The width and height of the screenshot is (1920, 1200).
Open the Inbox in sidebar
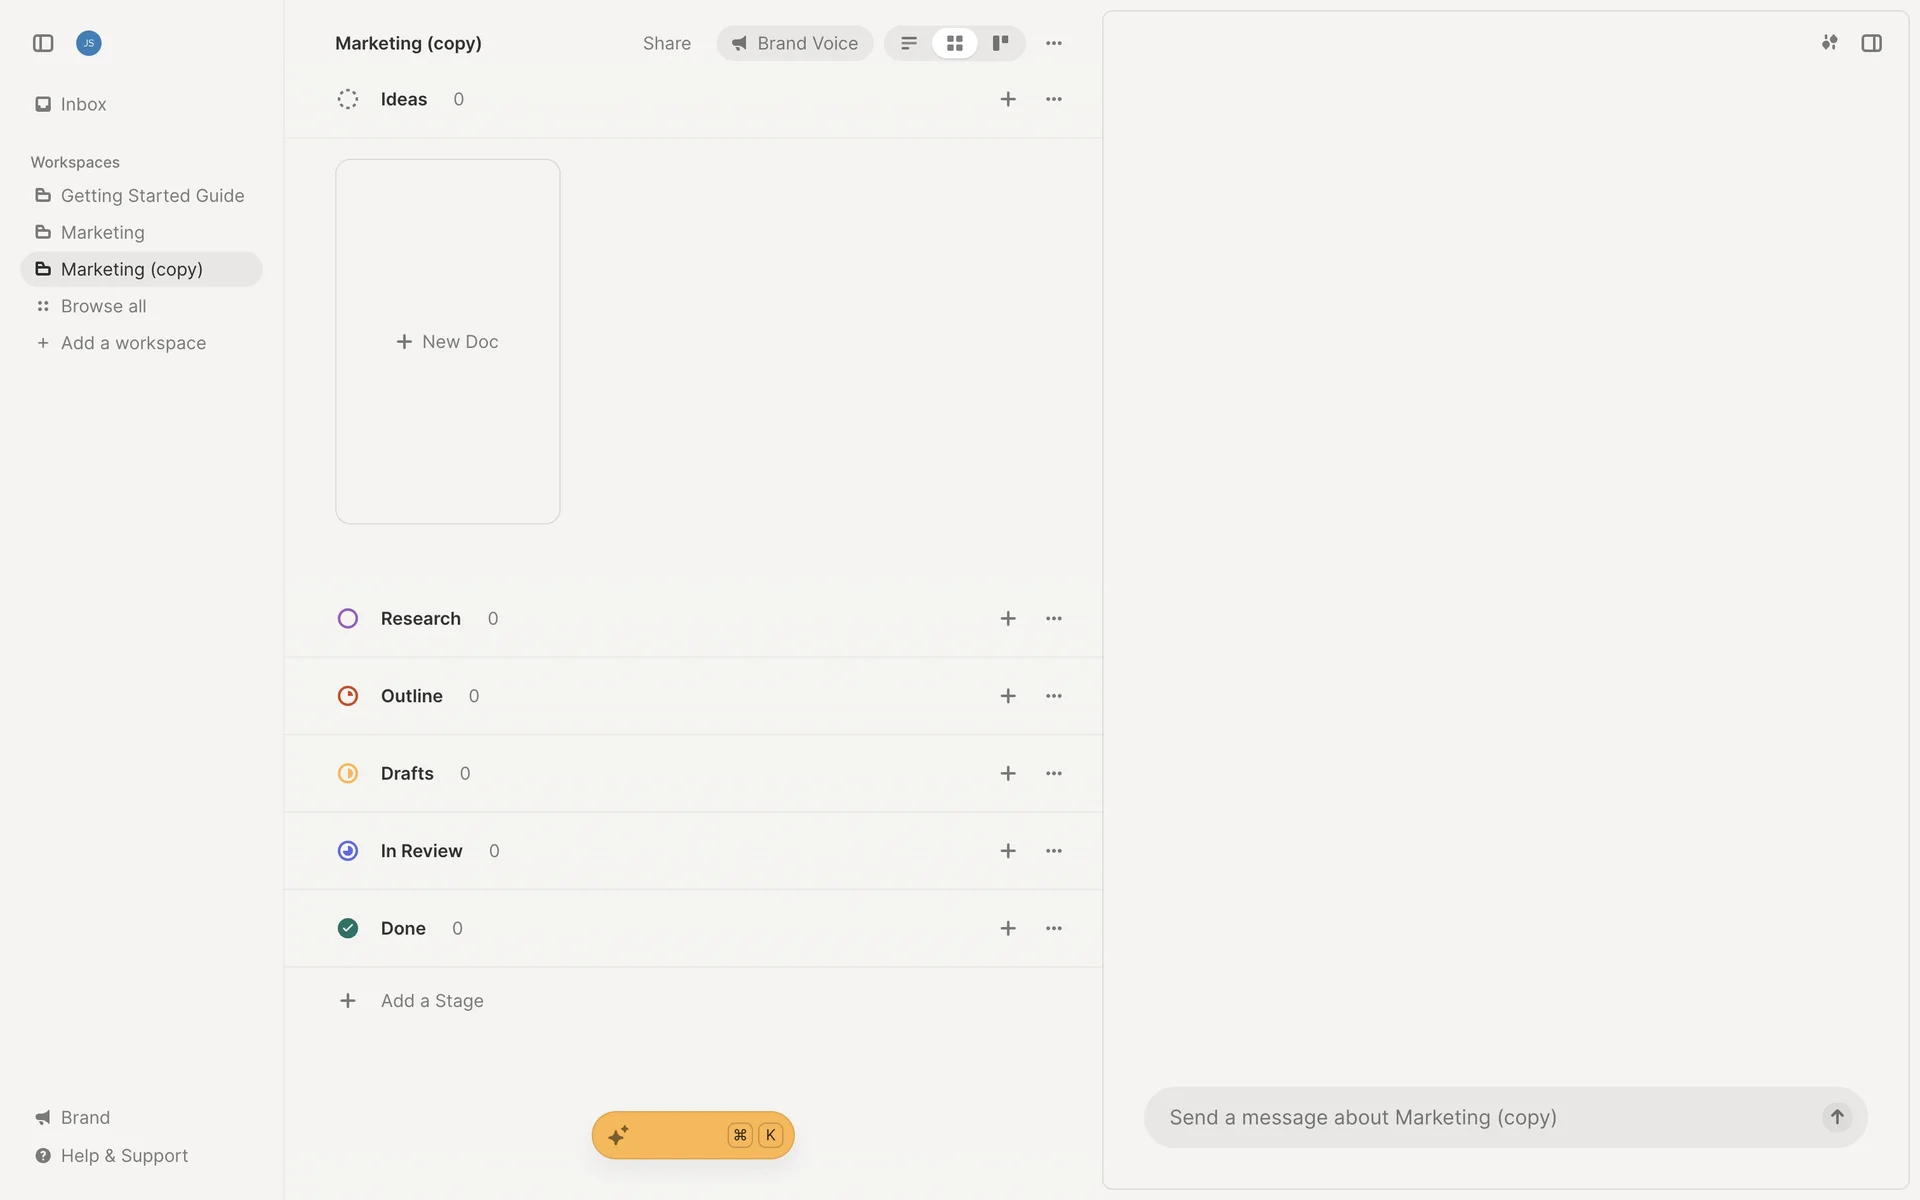coord(83,104)
